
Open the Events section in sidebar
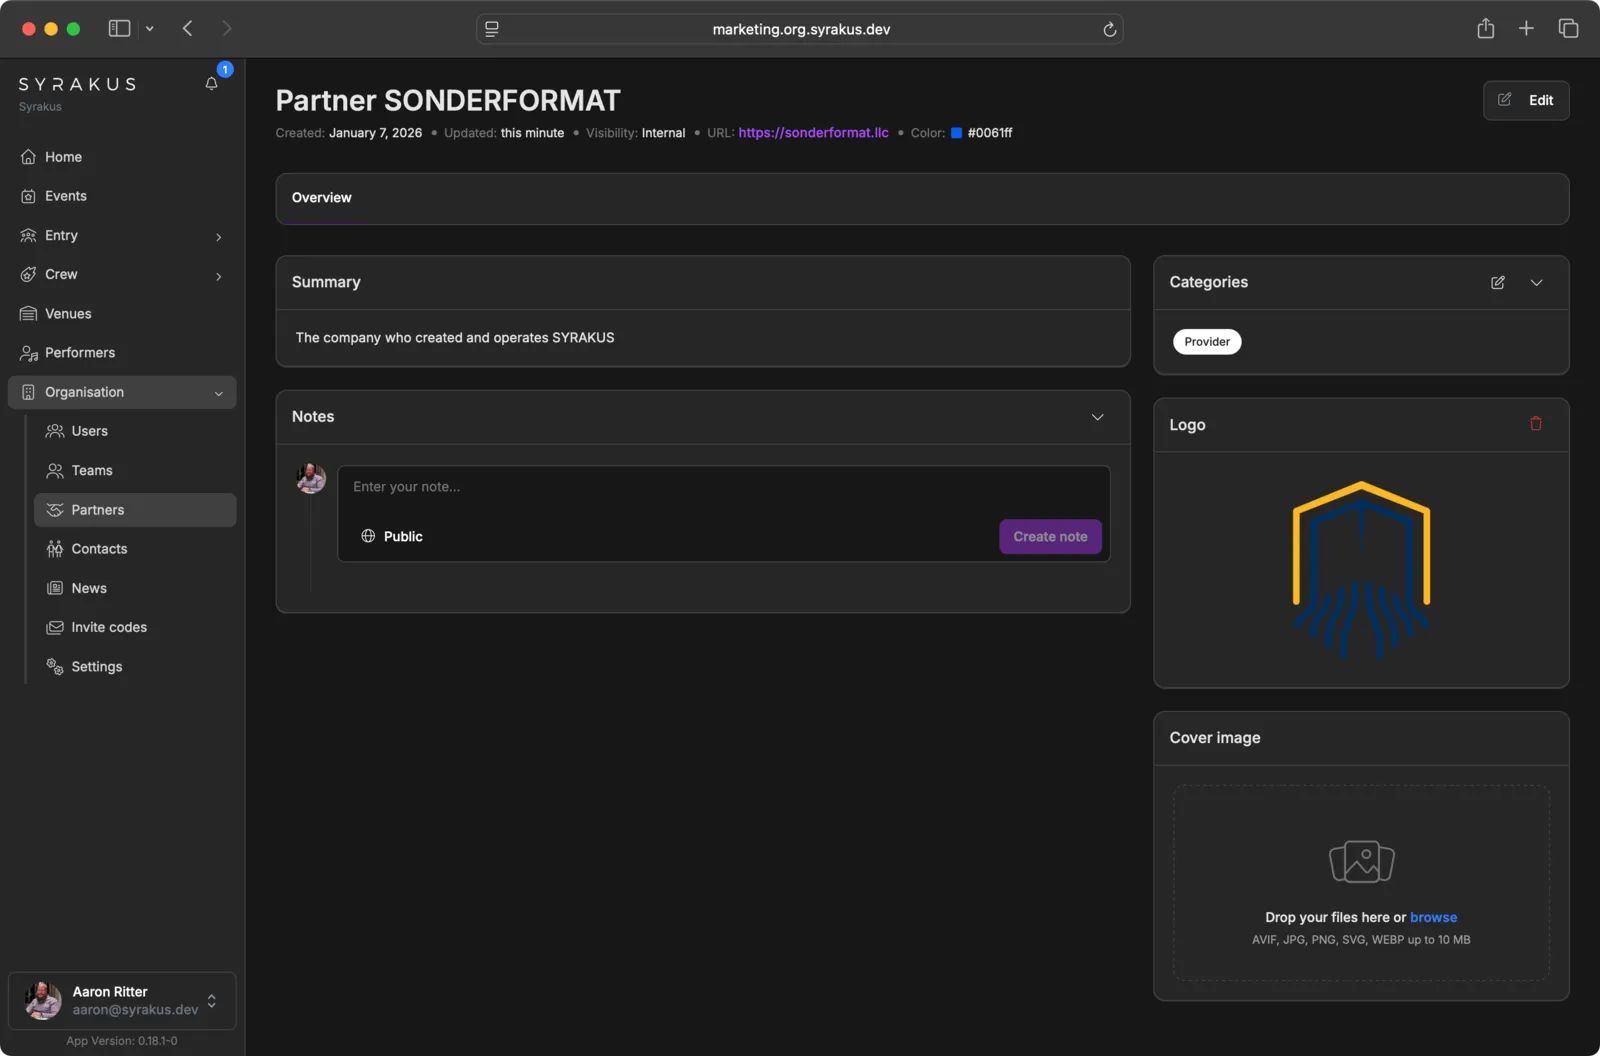pyautogui.click(x=66, y=195)
